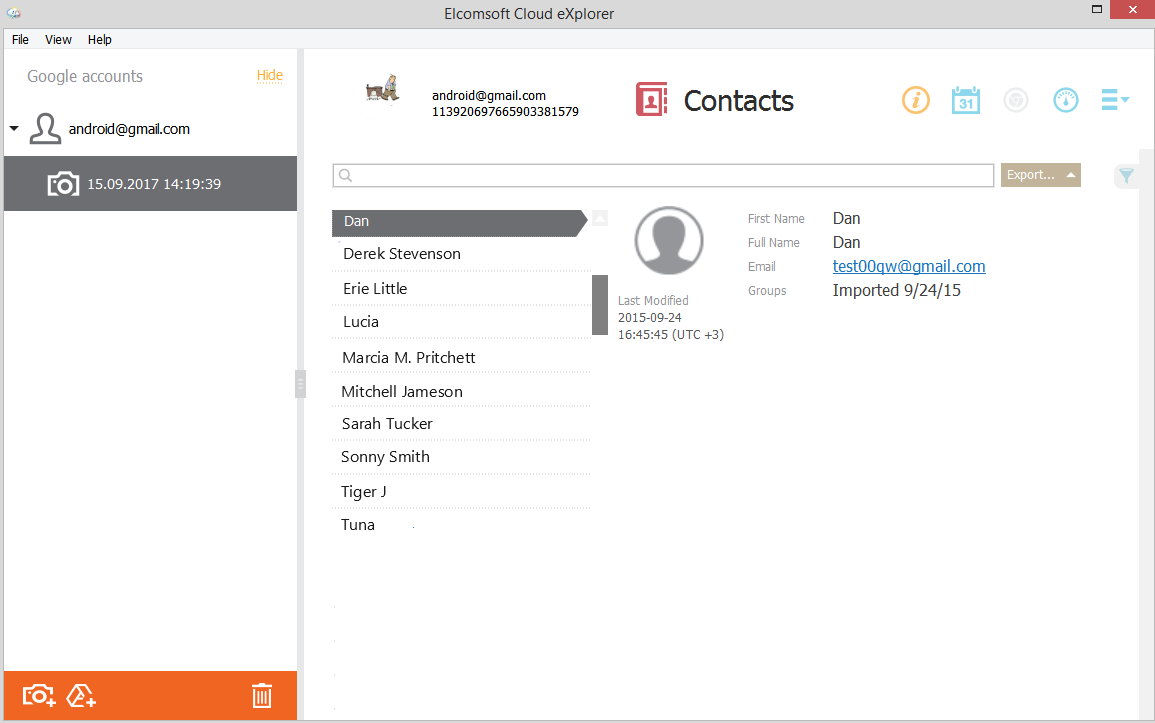Click the Google Drive add icon
Screen dimensions: 1155x723
pos(81,696)
